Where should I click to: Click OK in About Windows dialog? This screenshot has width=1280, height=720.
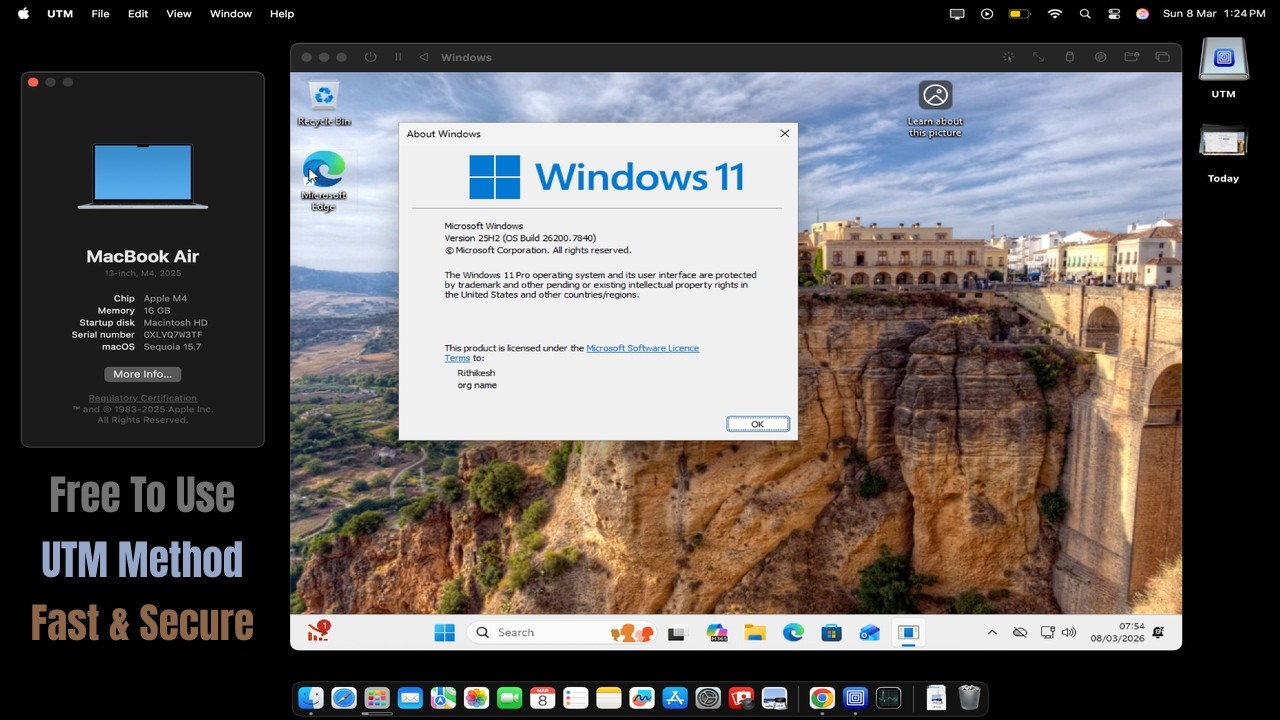pyautogui.click(x=757, y=424)
